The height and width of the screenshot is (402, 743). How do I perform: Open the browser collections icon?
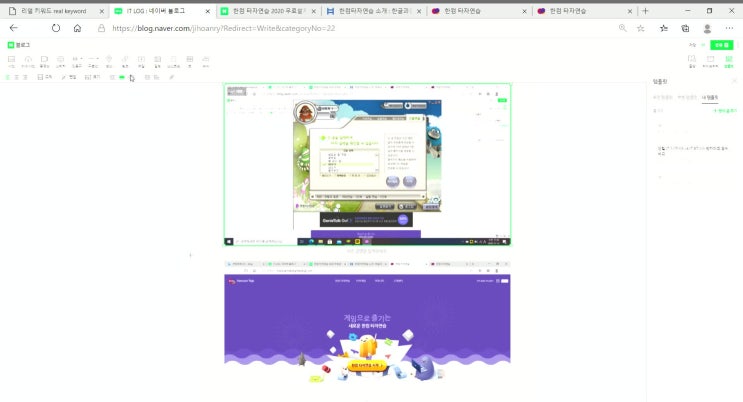tap(685, 28)
